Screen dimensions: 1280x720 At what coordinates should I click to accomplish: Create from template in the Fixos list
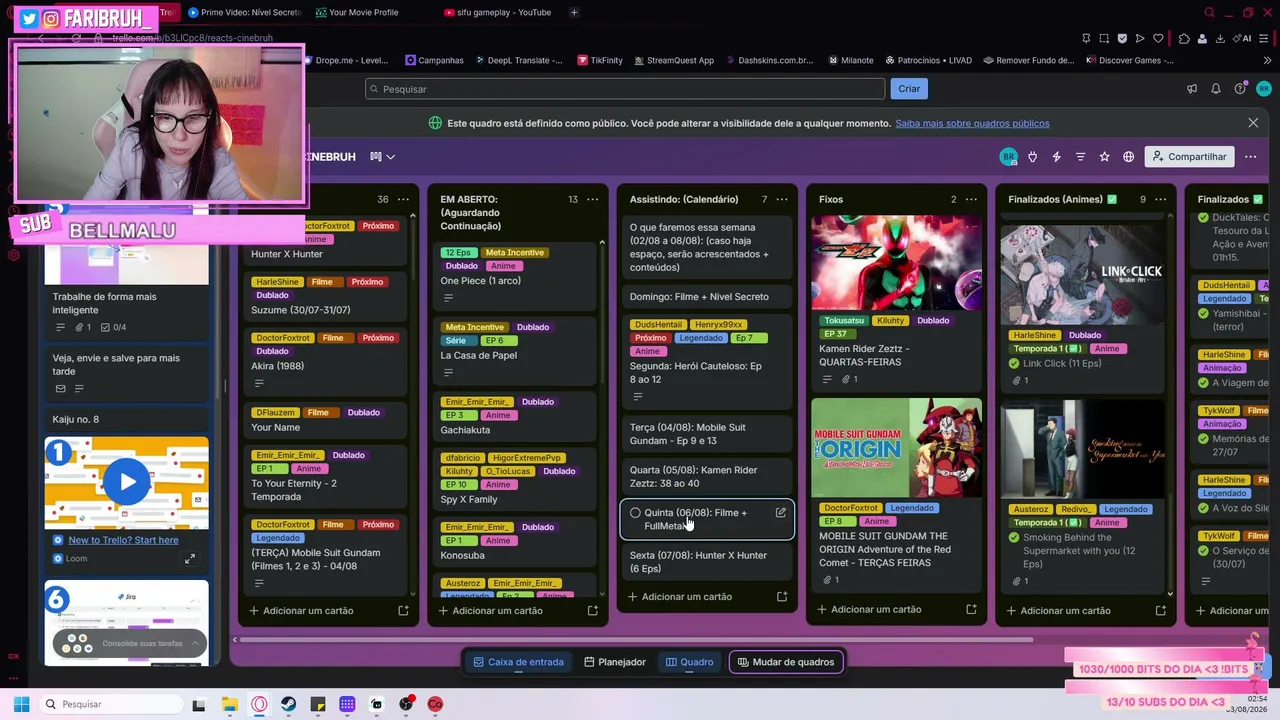[x=971, y=610]
